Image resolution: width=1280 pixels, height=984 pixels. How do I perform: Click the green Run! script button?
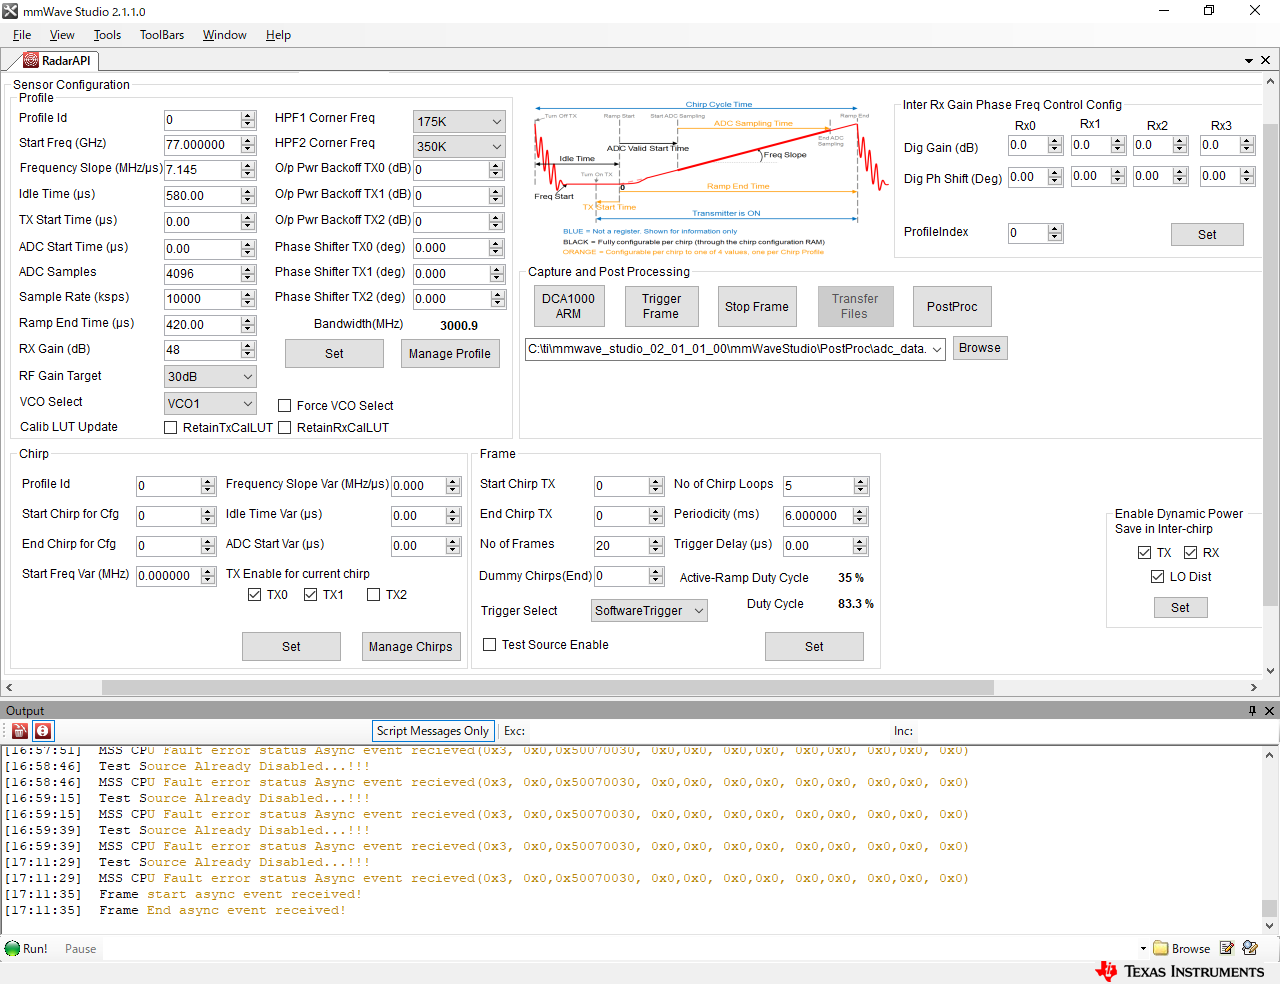coord(27,949)
